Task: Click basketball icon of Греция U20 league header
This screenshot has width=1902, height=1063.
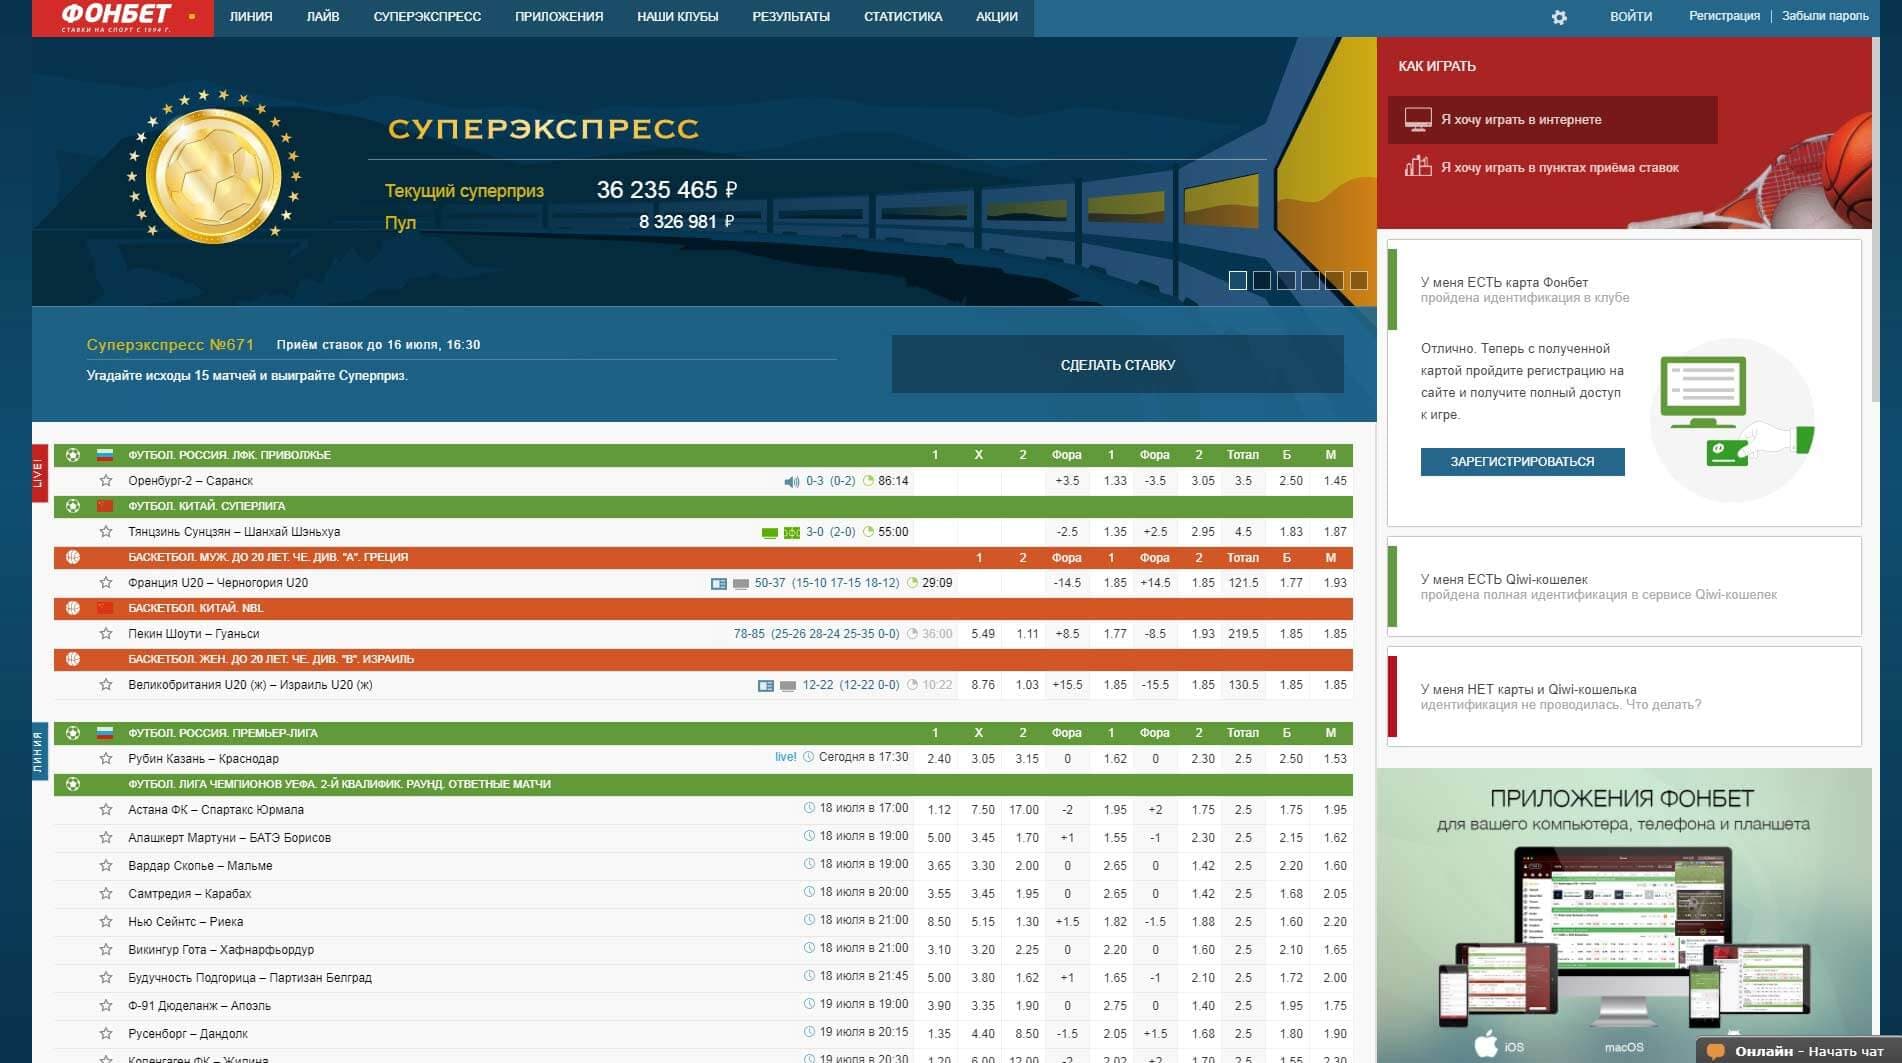Action: (73, 557)
